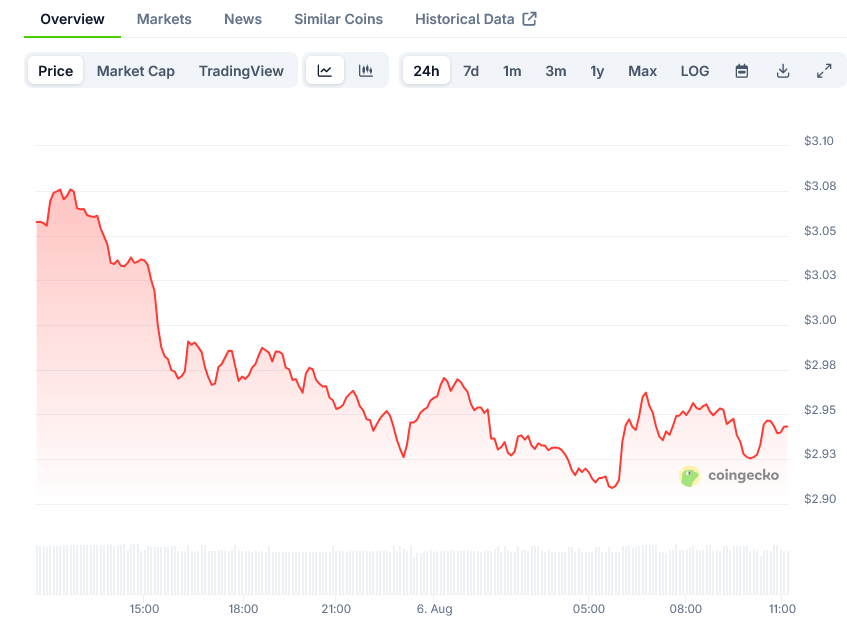Open the calendar date range picker
The height and width of the screenshot is (627, 847).
(x=742, y=71)
